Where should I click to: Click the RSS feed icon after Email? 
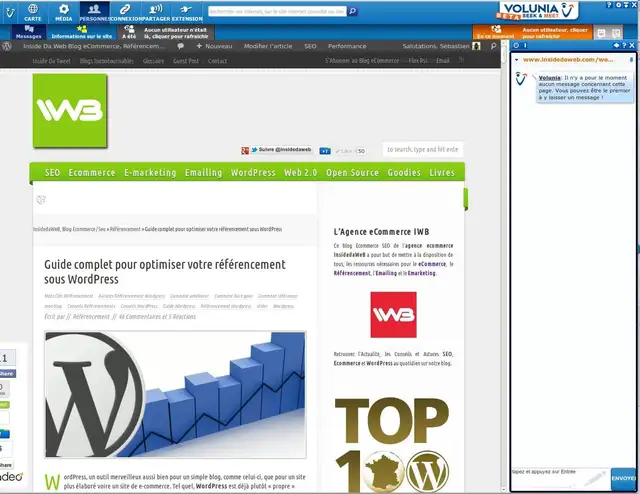[461, 60]
